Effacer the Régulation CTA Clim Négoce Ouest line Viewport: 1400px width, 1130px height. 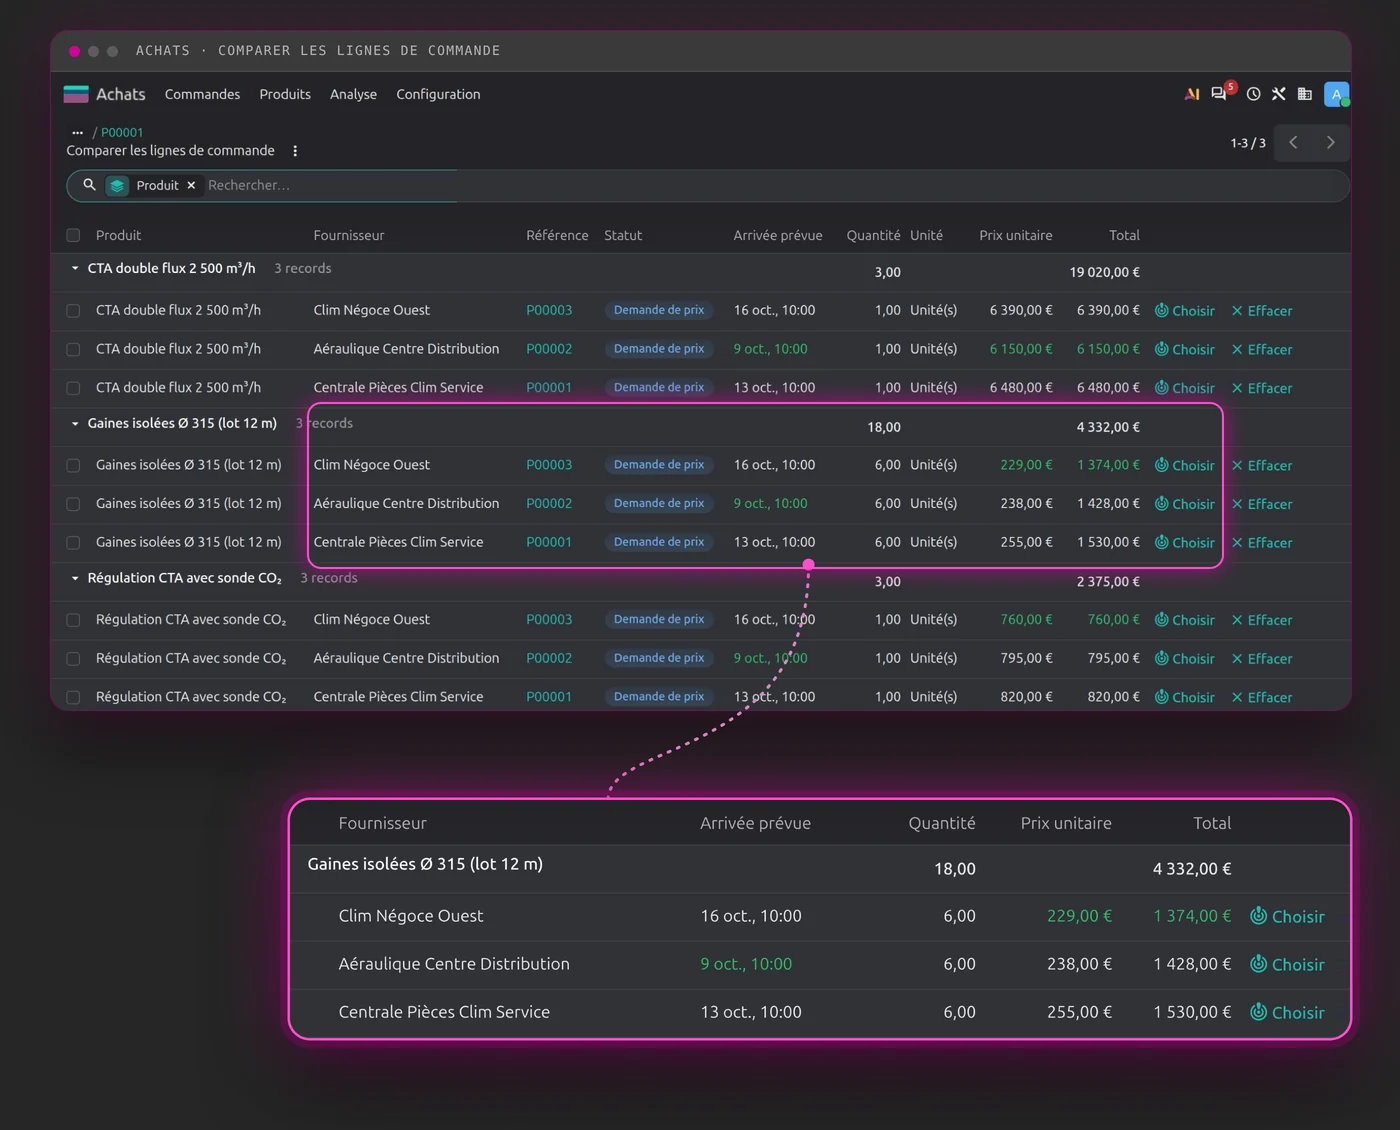pos(1262,620)
